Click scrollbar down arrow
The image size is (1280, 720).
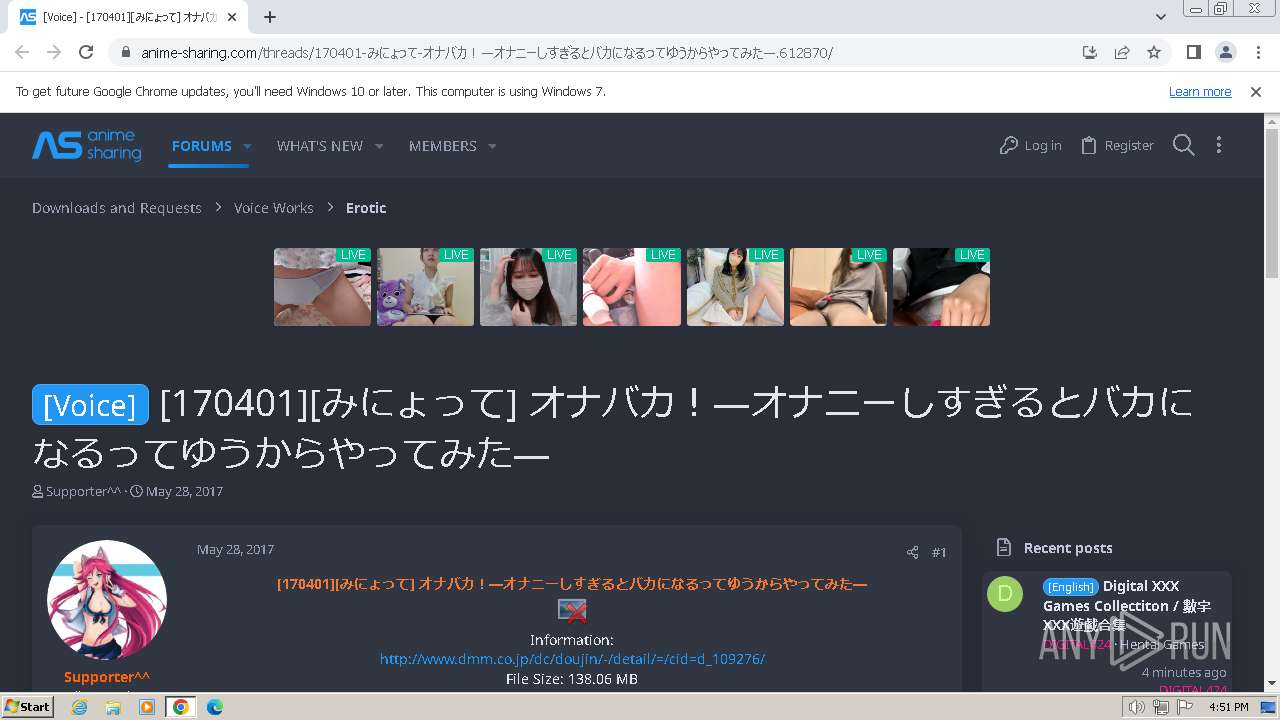click(1272, 684)
